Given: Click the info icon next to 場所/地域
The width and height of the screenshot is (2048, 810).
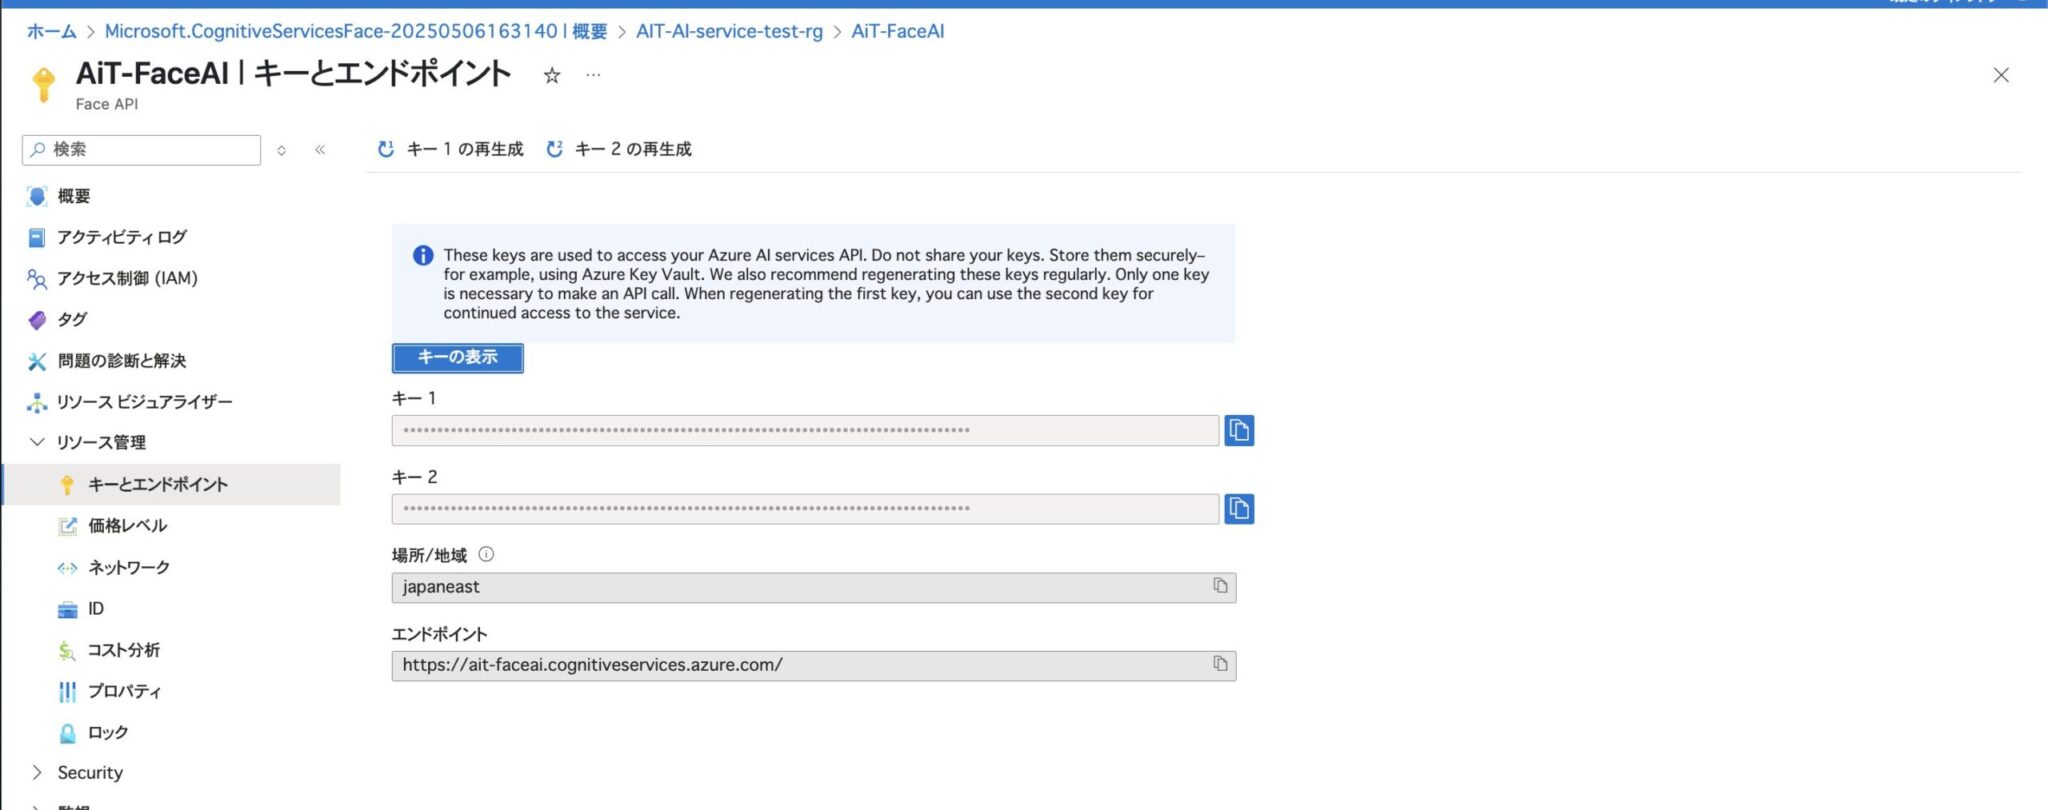Looking at the screenshot, I should coord(487,553).
